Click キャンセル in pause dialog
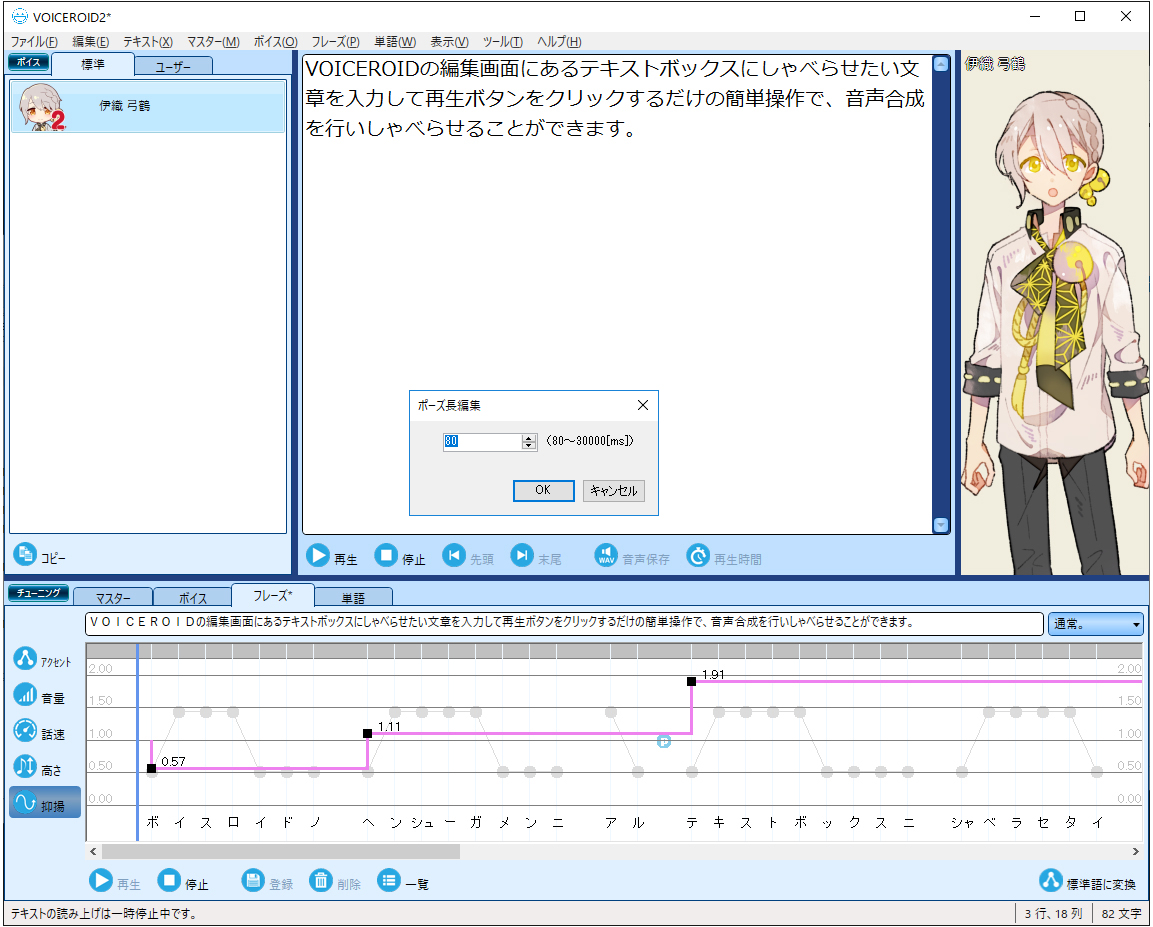Screen dimensions: 1153x927 pos(614,490)
